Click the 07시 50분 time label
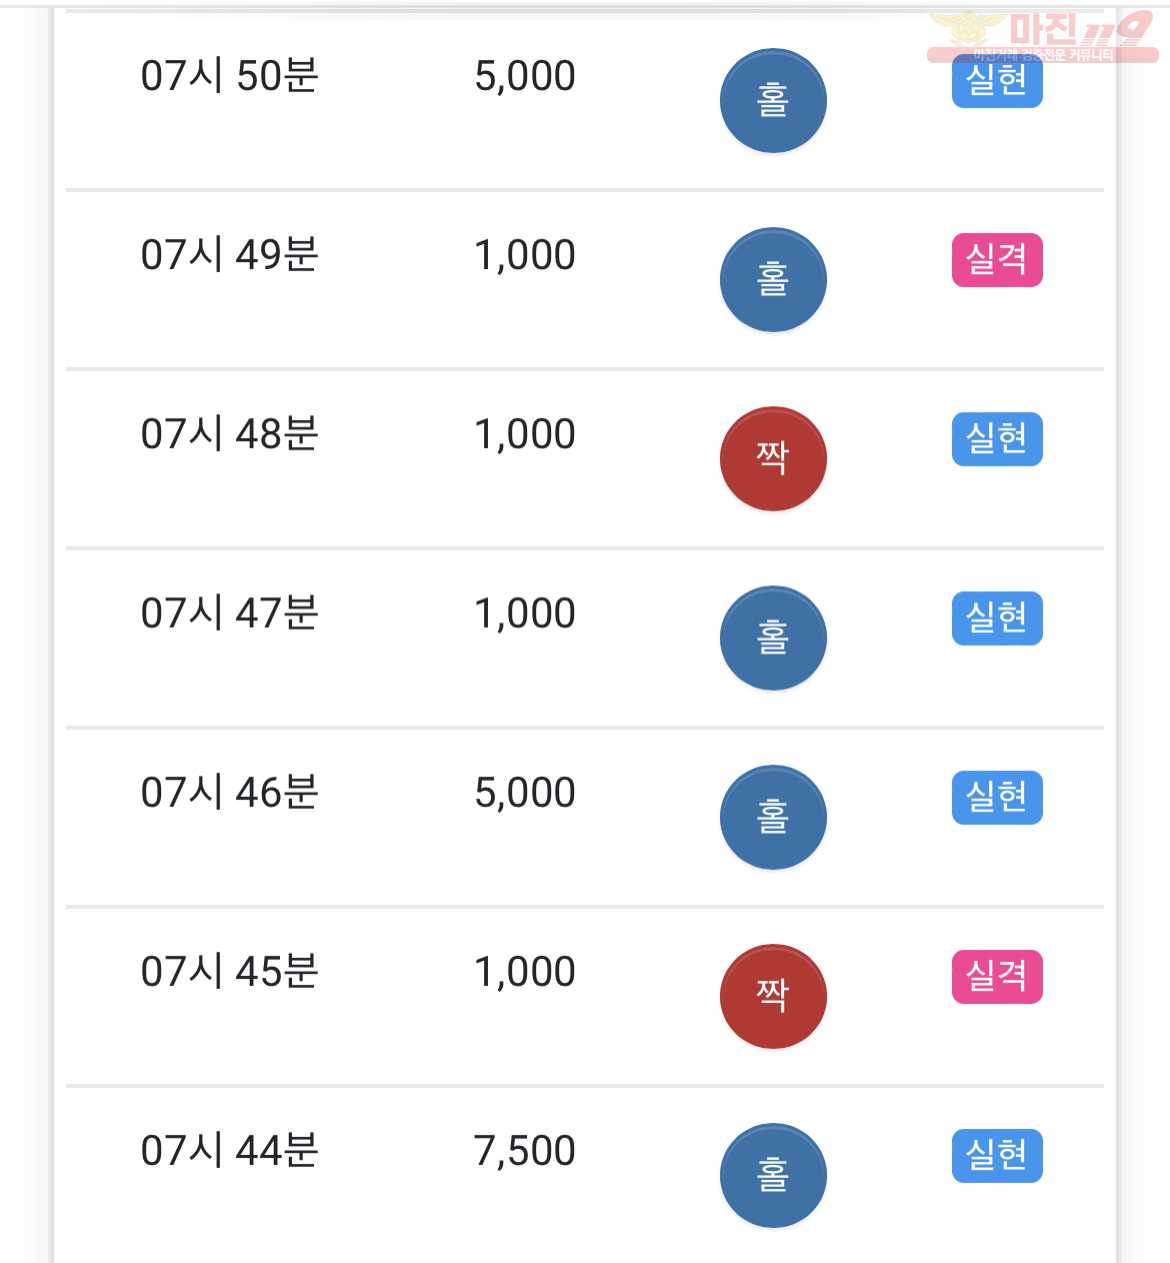 tap(230, 76)
